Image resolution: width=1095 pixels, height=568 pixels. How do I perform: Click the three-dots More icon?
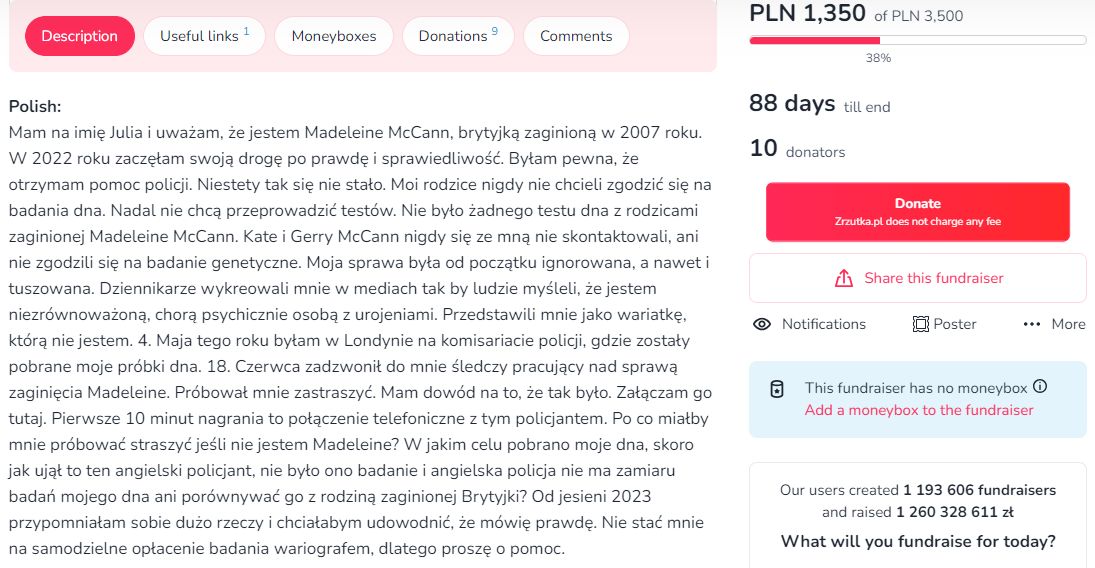point(1032,324)
